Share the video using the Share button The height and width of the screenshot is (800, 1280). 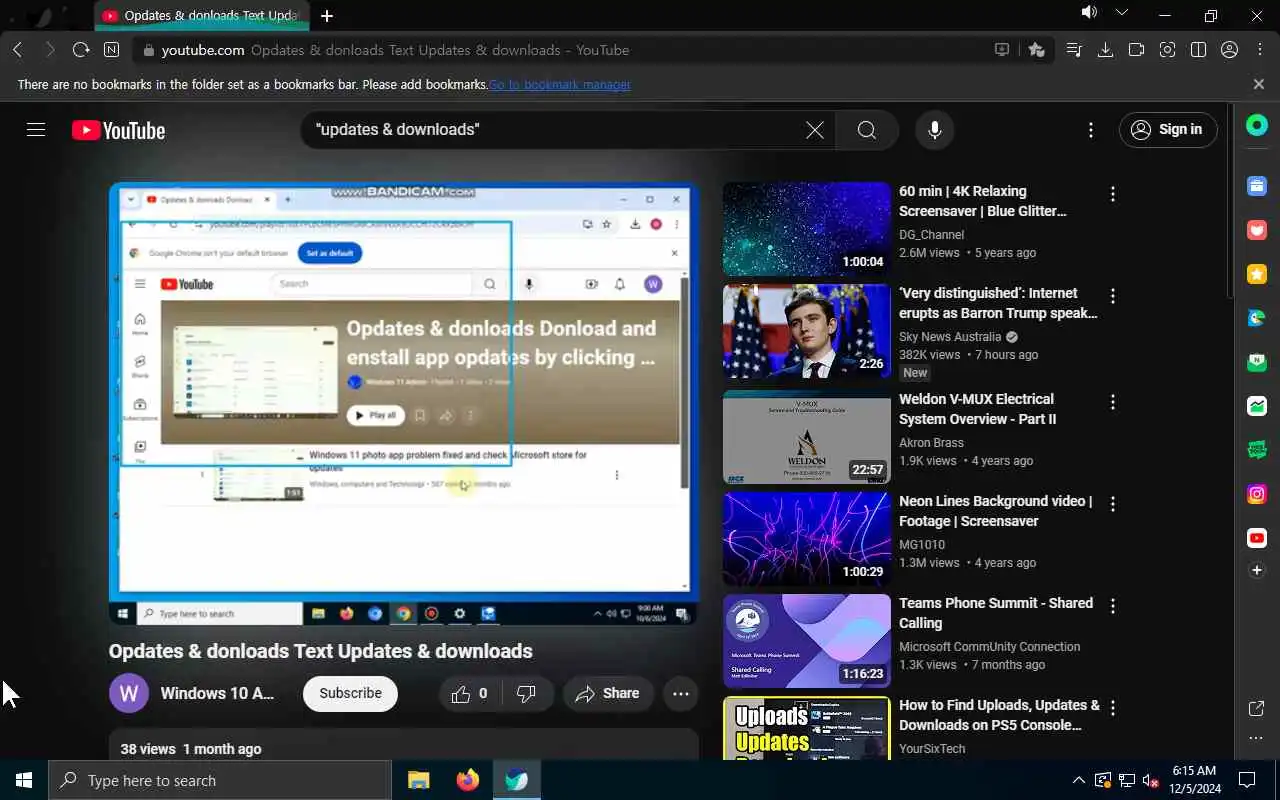click(608, 693)
